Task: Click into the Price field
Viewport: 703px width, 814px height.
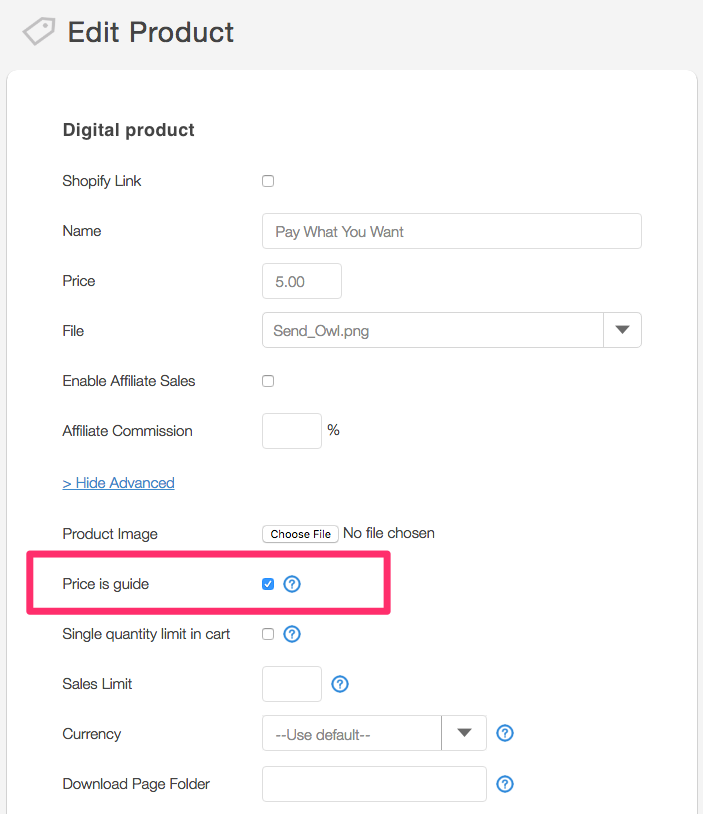Action: [x=302, y=281]
